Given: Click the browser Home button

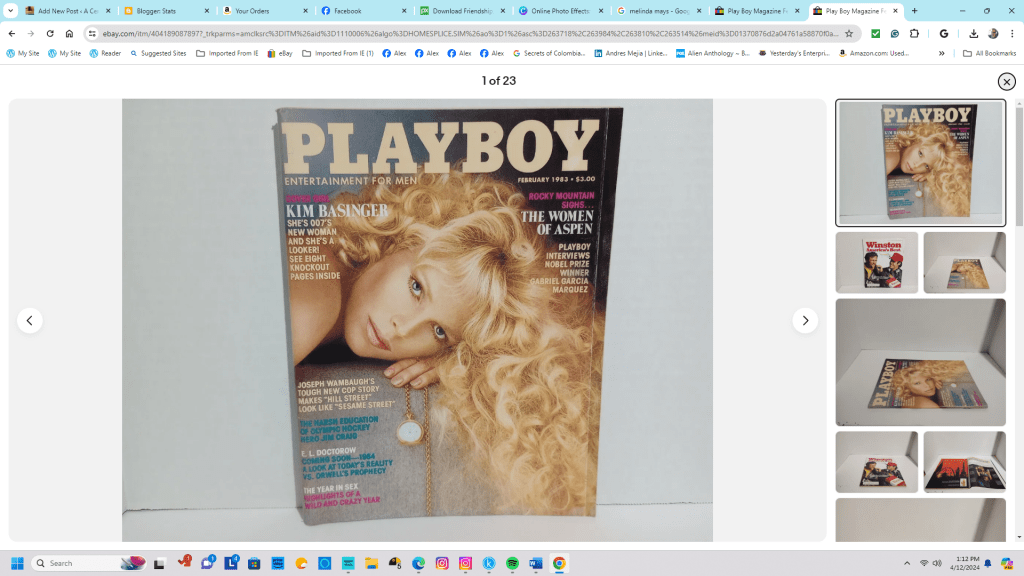Looking at the screenshot, I should pos(69,33).
